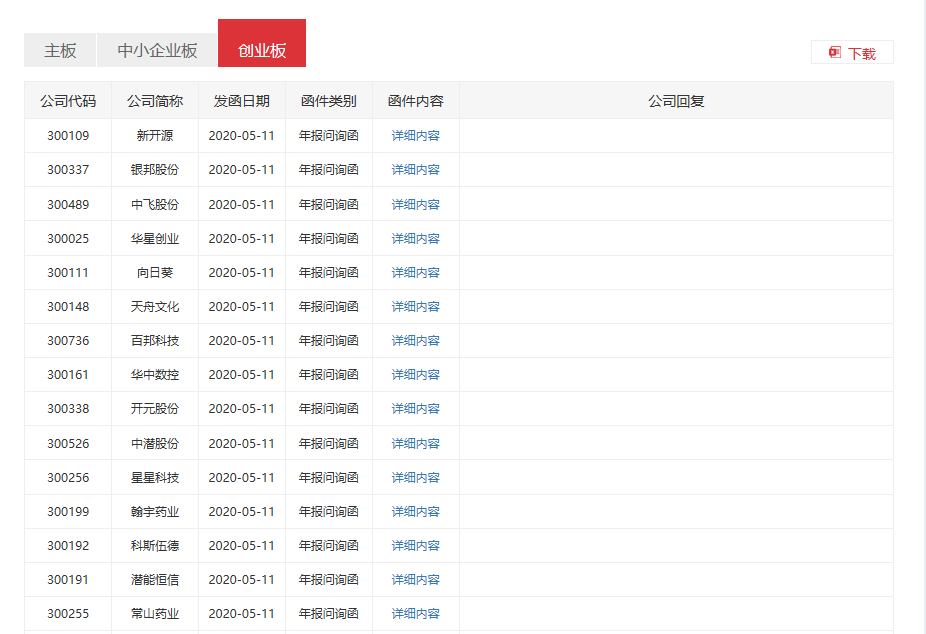Open 详细内容 link for 中飞股份

pos(416,204)
